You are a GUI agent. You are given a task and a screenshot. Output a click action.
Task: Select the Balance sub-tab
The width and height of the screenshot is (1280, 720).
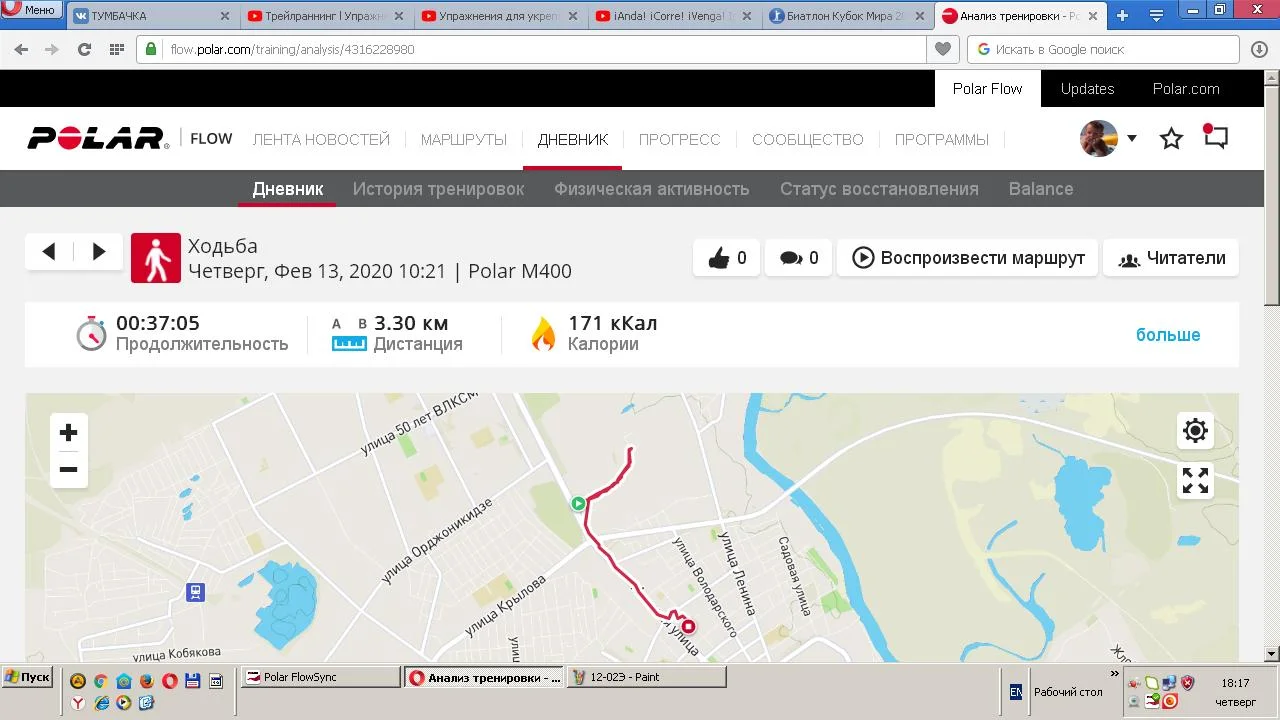1041,189
